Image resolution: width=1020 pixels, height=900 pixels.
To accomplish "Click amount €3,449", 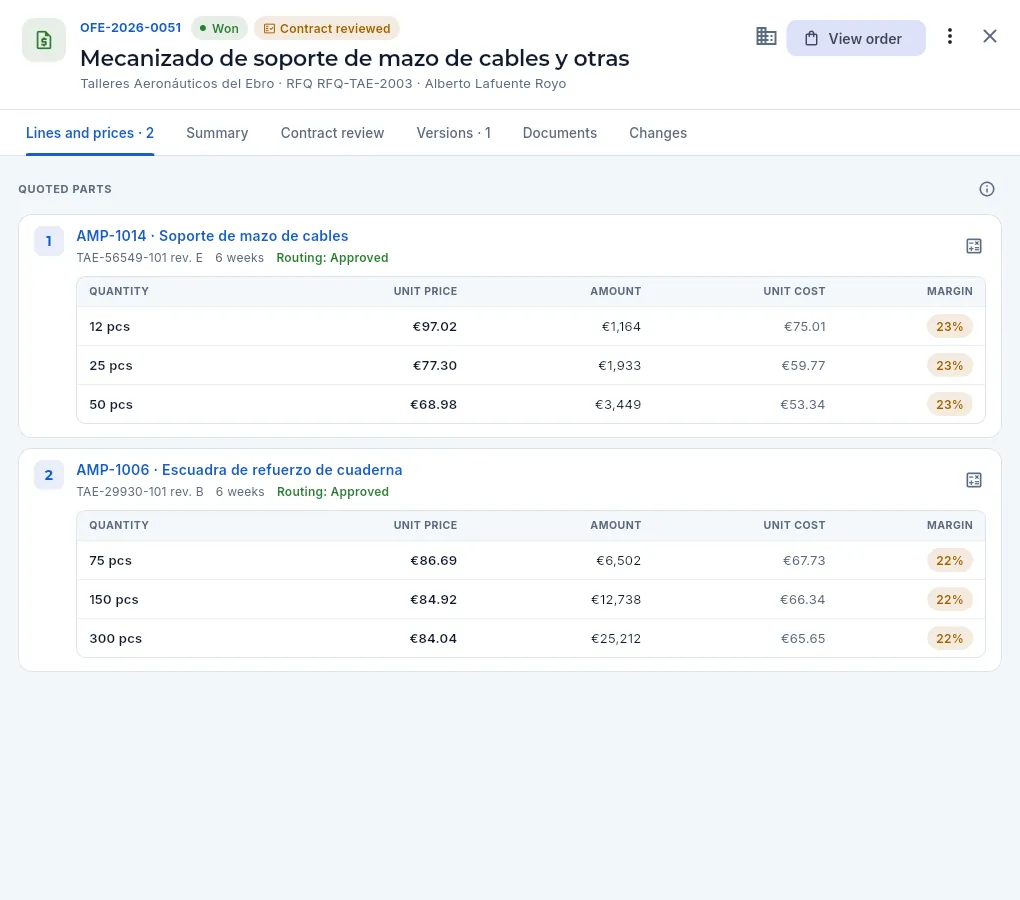I will (618, 404).
